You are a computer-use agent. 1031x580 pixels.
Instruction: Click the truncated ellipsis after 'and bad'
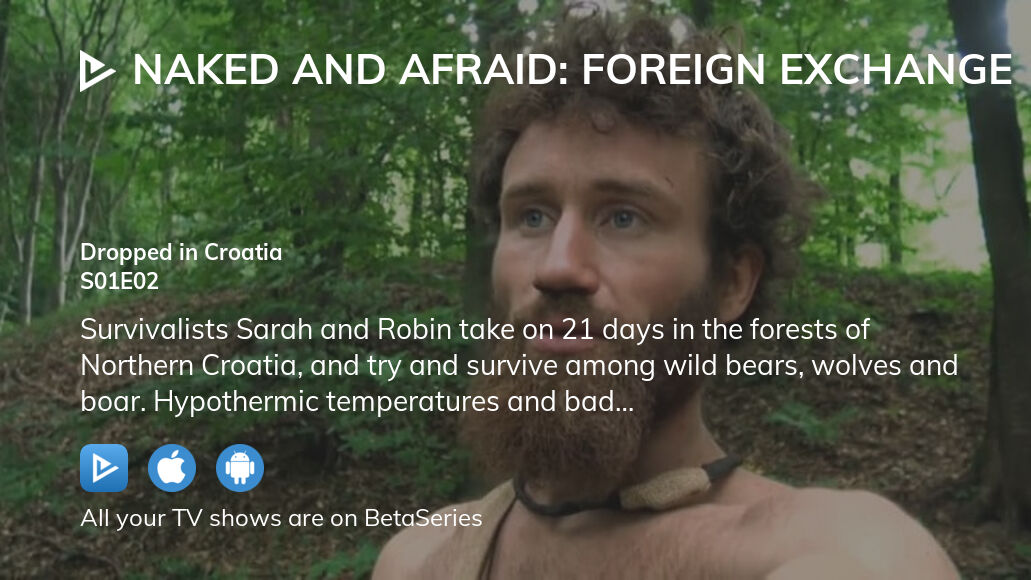tap(624, 402)
